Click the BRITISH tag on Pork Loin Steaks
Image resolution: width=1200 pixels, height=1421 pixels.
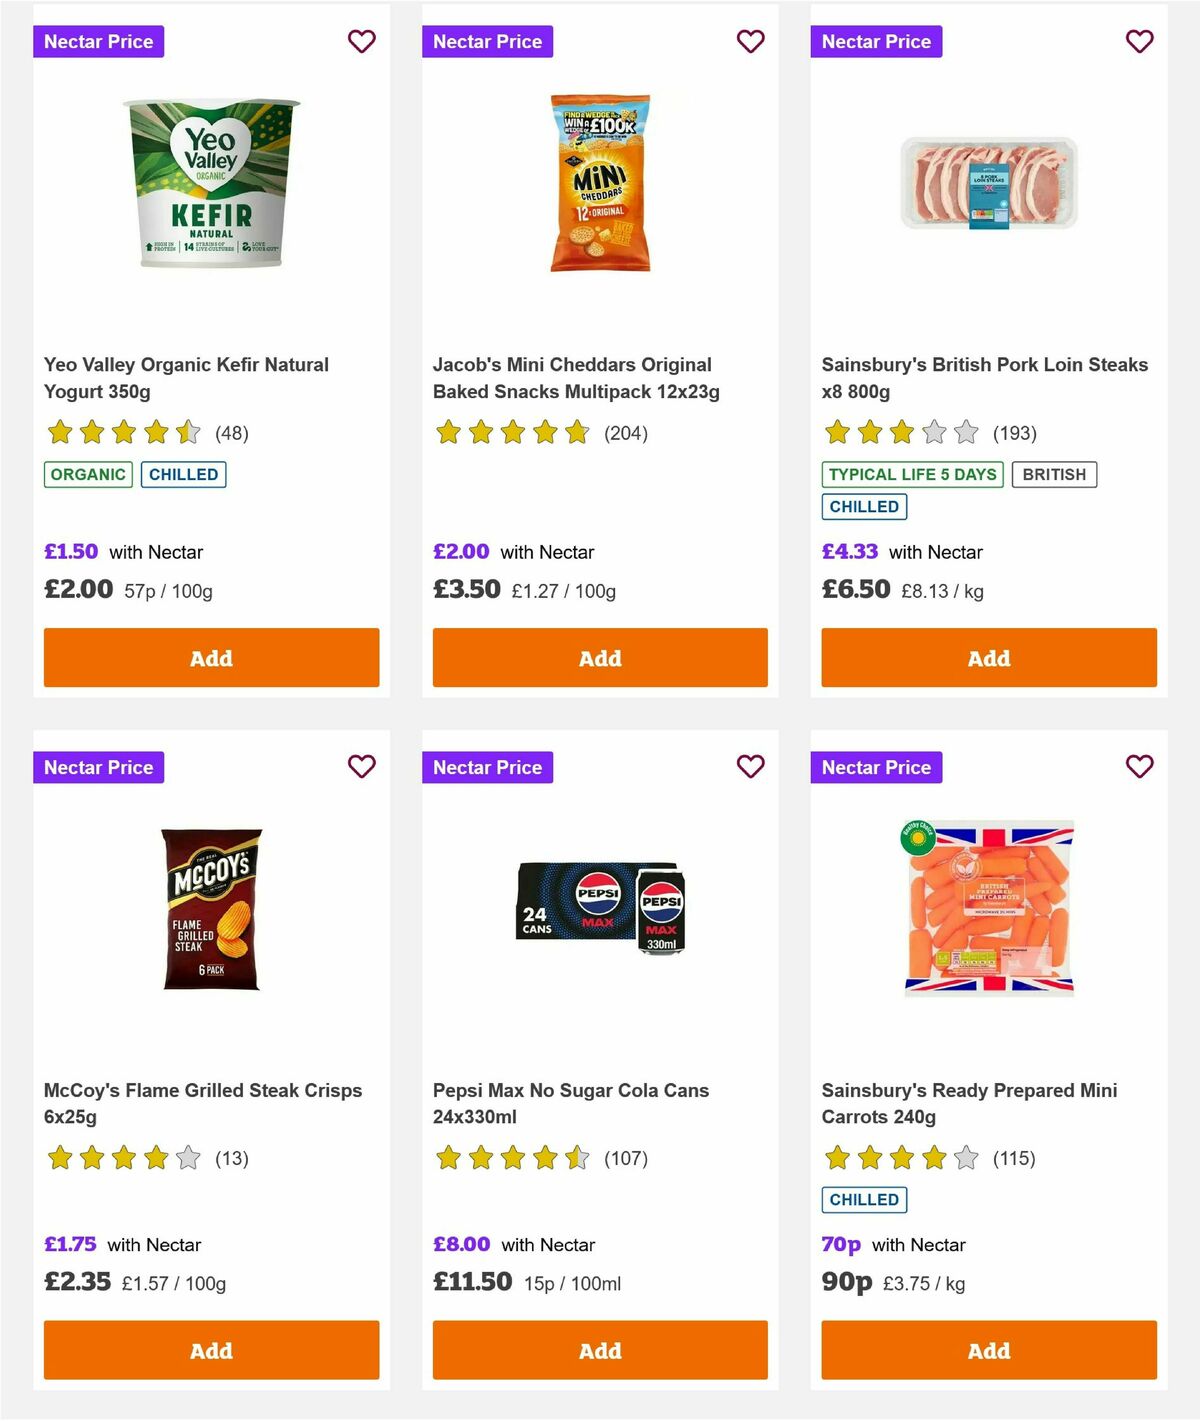coord(1053,474)
